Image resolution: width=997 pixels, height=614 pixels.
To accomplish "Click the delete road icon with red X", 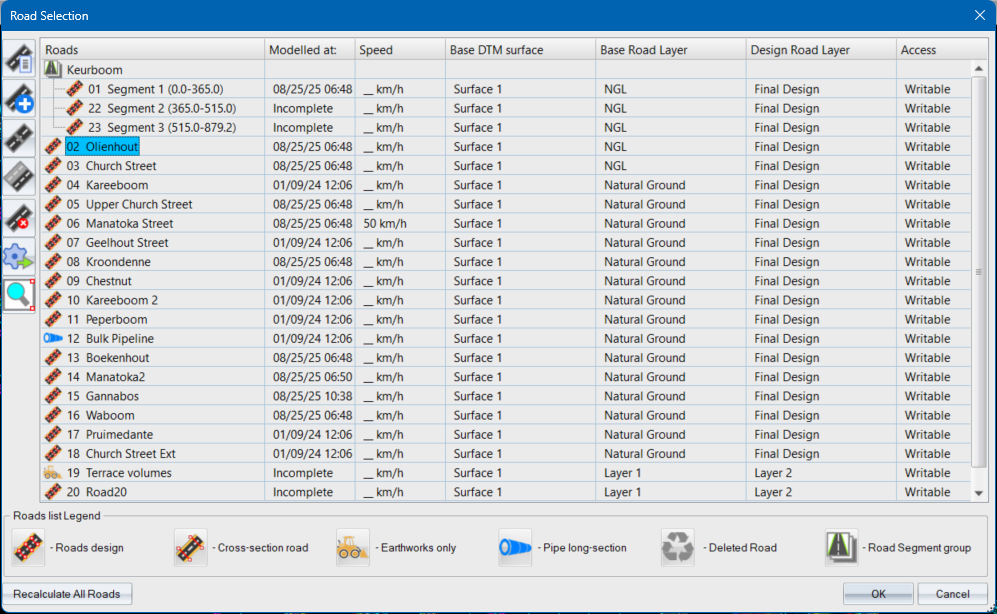I will (x=19, y=217).
